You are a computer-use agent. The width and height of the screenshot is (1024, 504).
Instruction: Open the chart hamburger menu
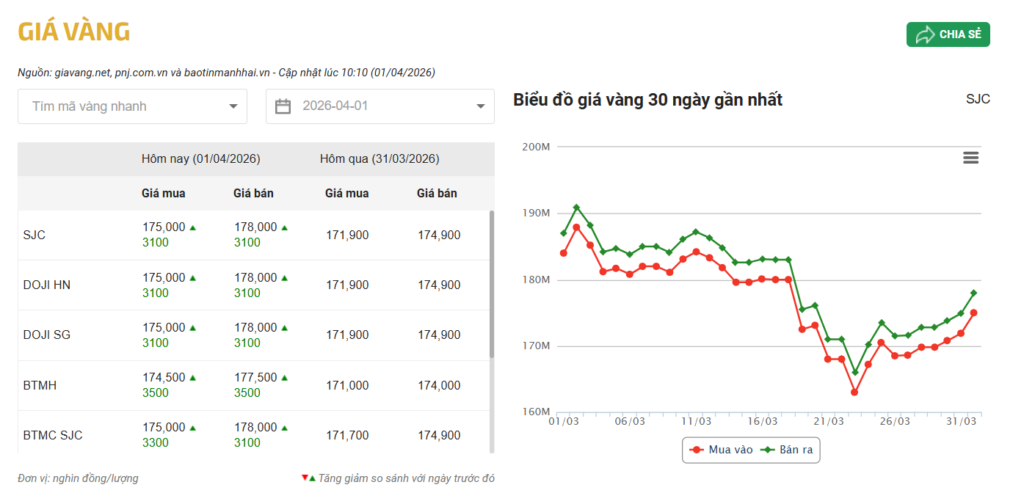(x=970, y=158)
